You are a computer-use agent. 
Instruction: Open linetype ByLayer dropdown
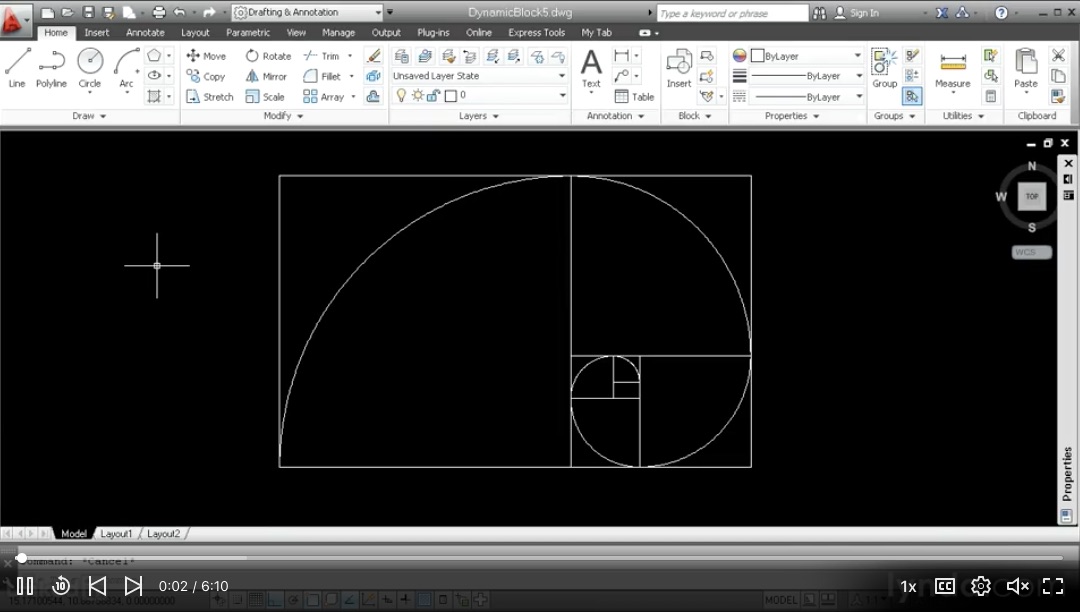(807, 96)
